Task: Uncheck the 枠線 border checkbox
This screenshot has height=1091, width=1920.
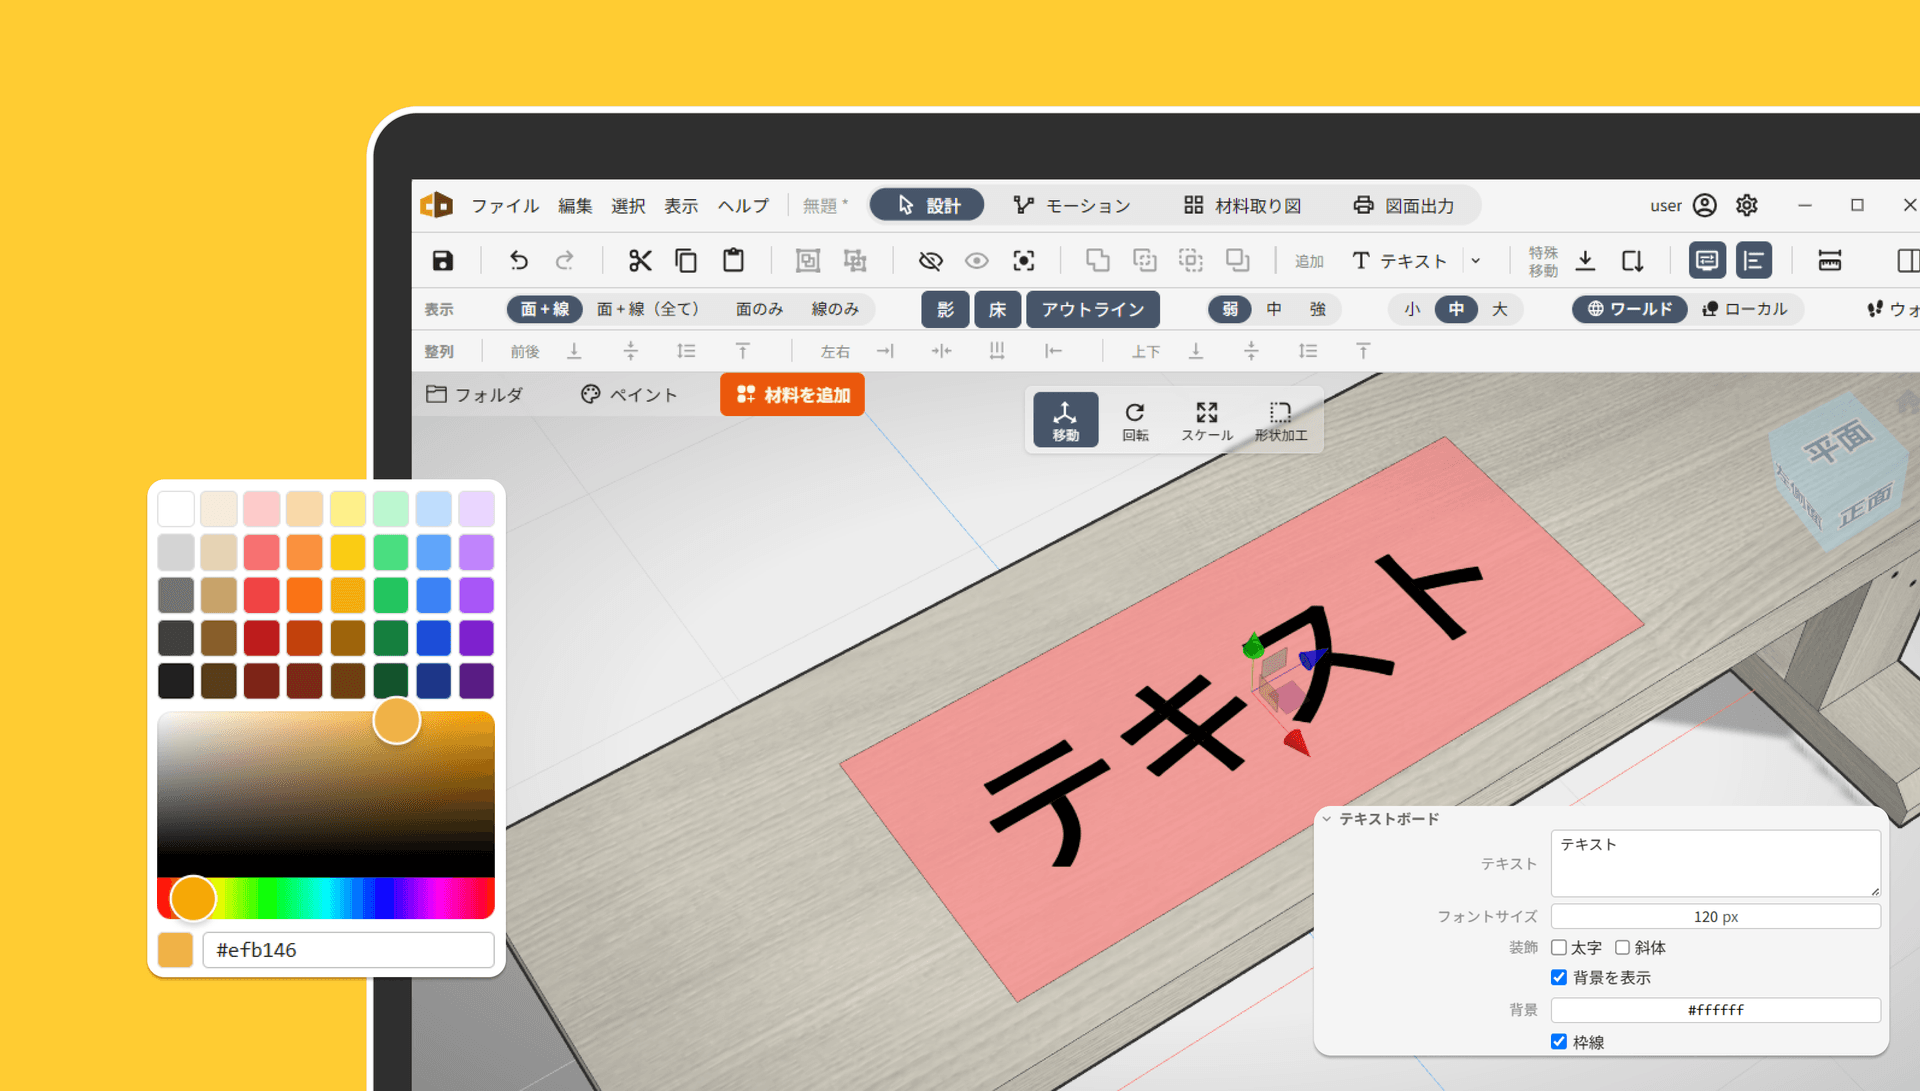Action: pos(1559,1041)
